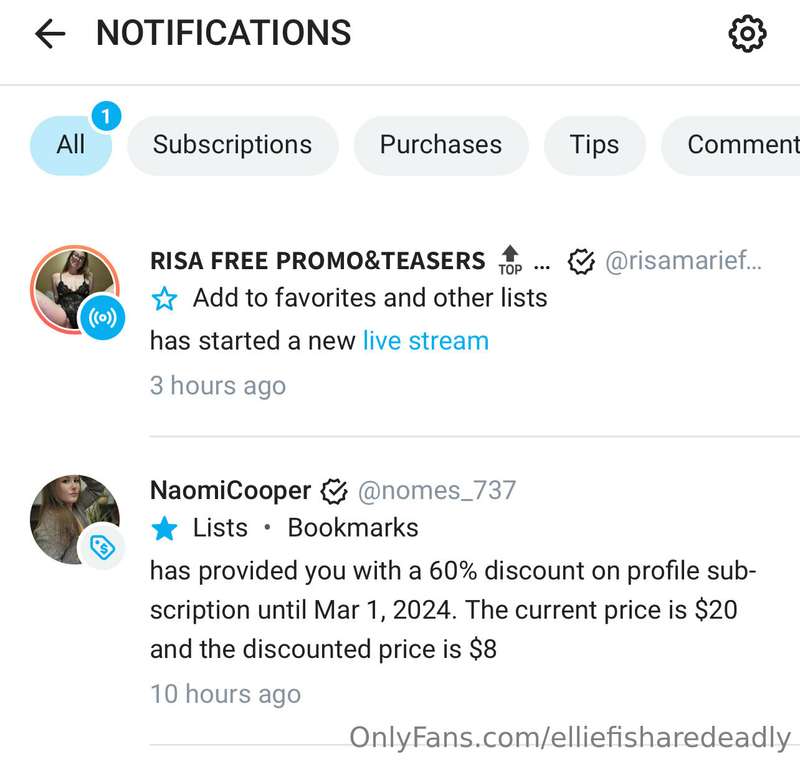The height and width of the screenshot is (762, 800).
Task: Open the @nomes_737 profile handle
Action: tap(437, 491)
